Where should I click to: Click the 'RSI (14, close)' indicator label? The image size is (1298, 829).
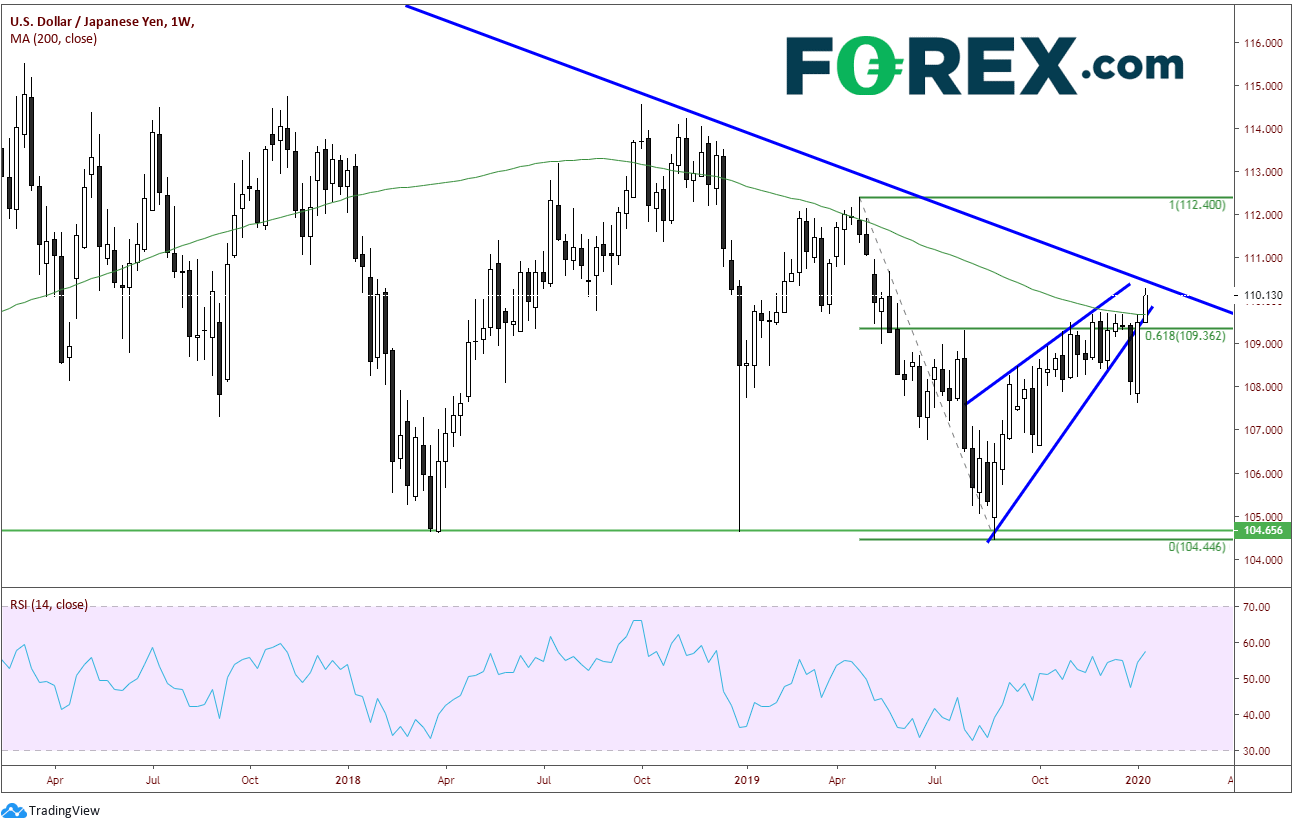[49, 604]
